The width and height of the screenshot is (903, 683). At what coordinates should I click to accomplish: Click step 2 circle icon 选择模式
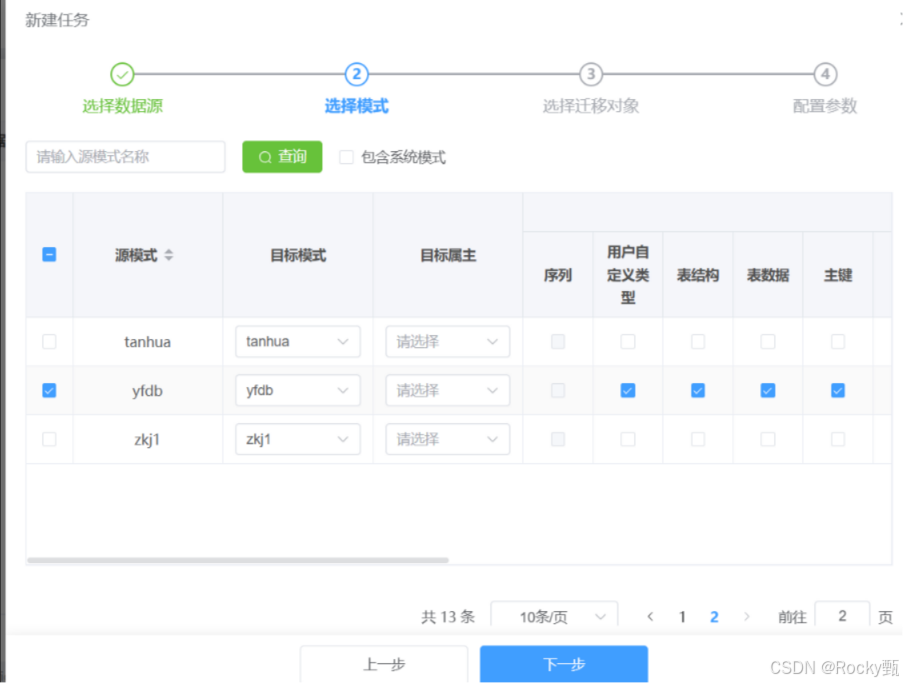[356, 74]
